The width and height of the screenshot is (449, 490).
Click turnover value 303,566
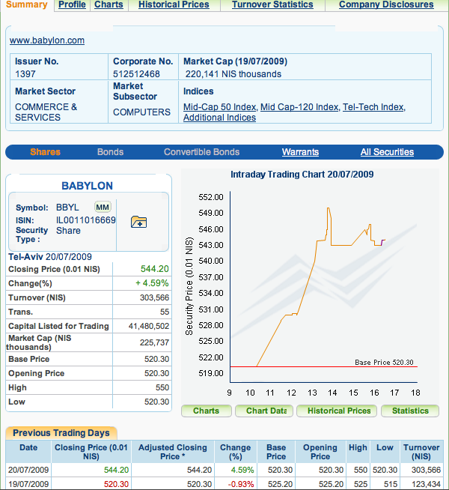coord(154,298)
